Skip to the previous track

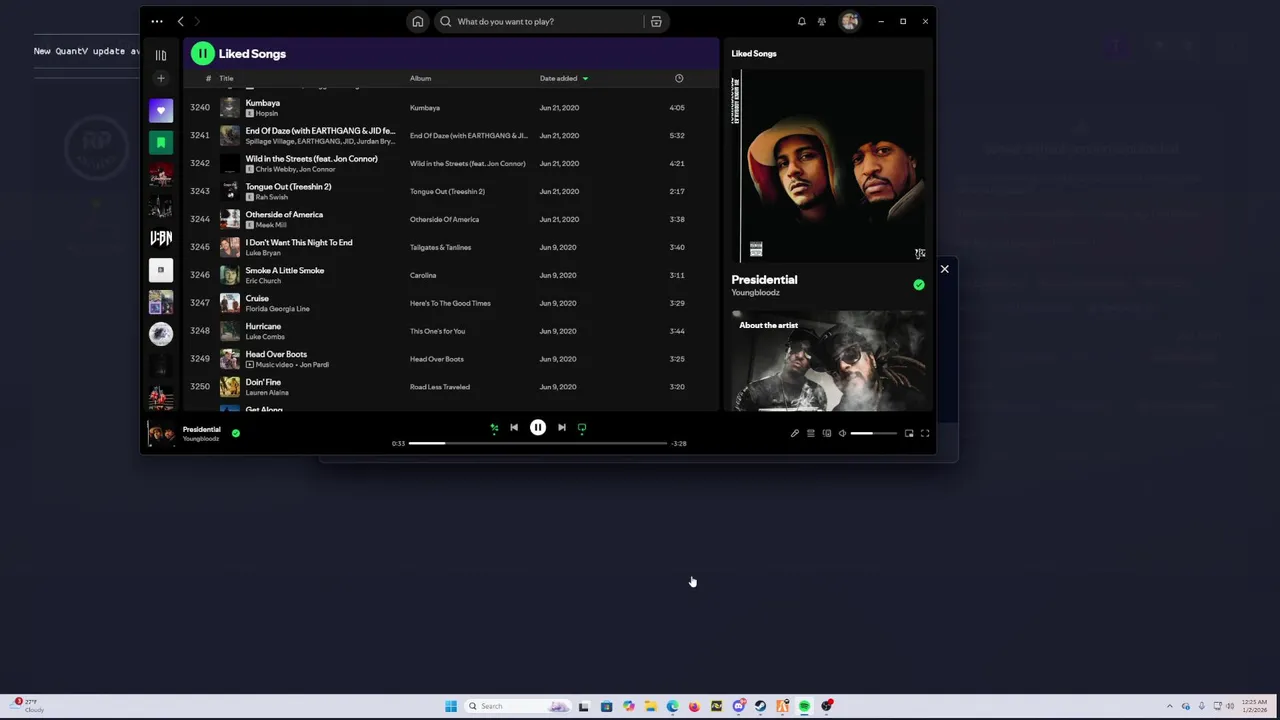pos(514,428)
